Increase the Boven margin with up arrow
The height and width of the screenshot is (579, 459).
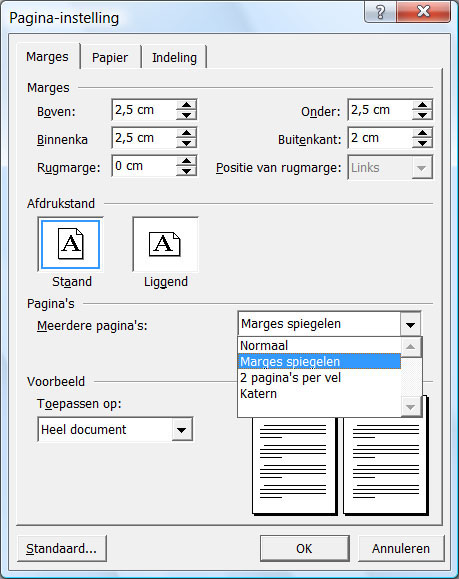(186, 105)
